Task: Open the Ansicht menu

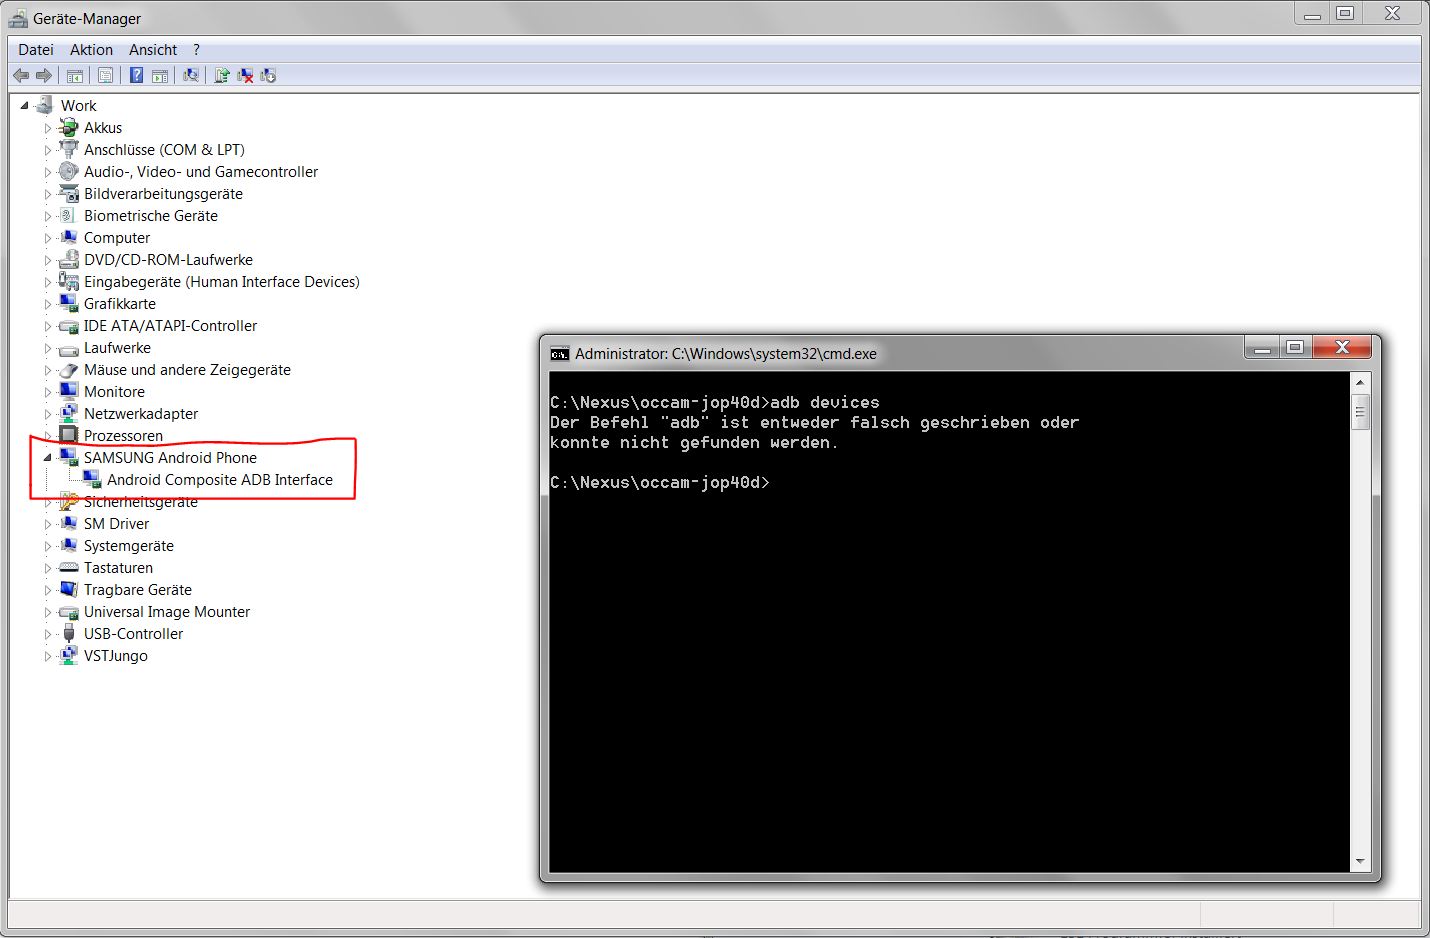Action: coord(153,49)
